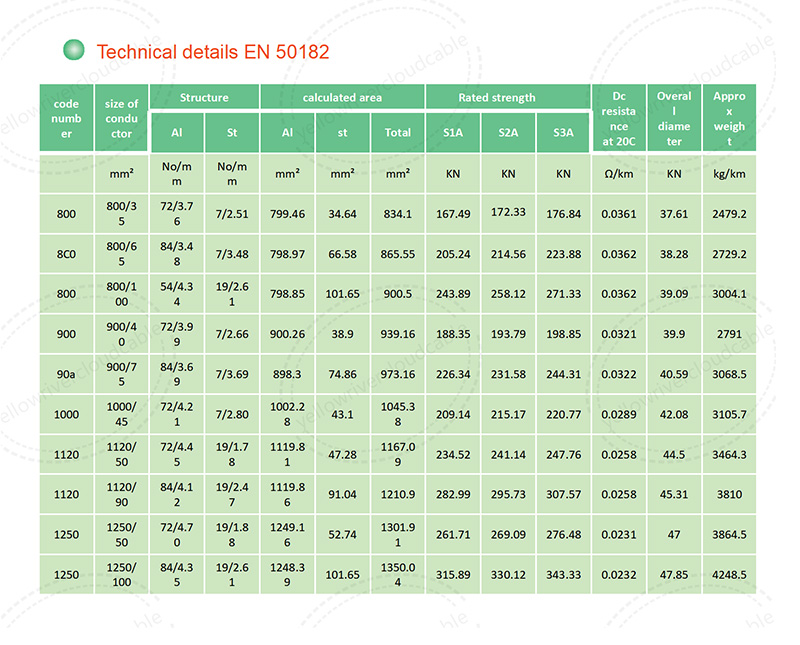Select the weight value 3004.1
800x645 pixels.
click(x=730, y=294)
